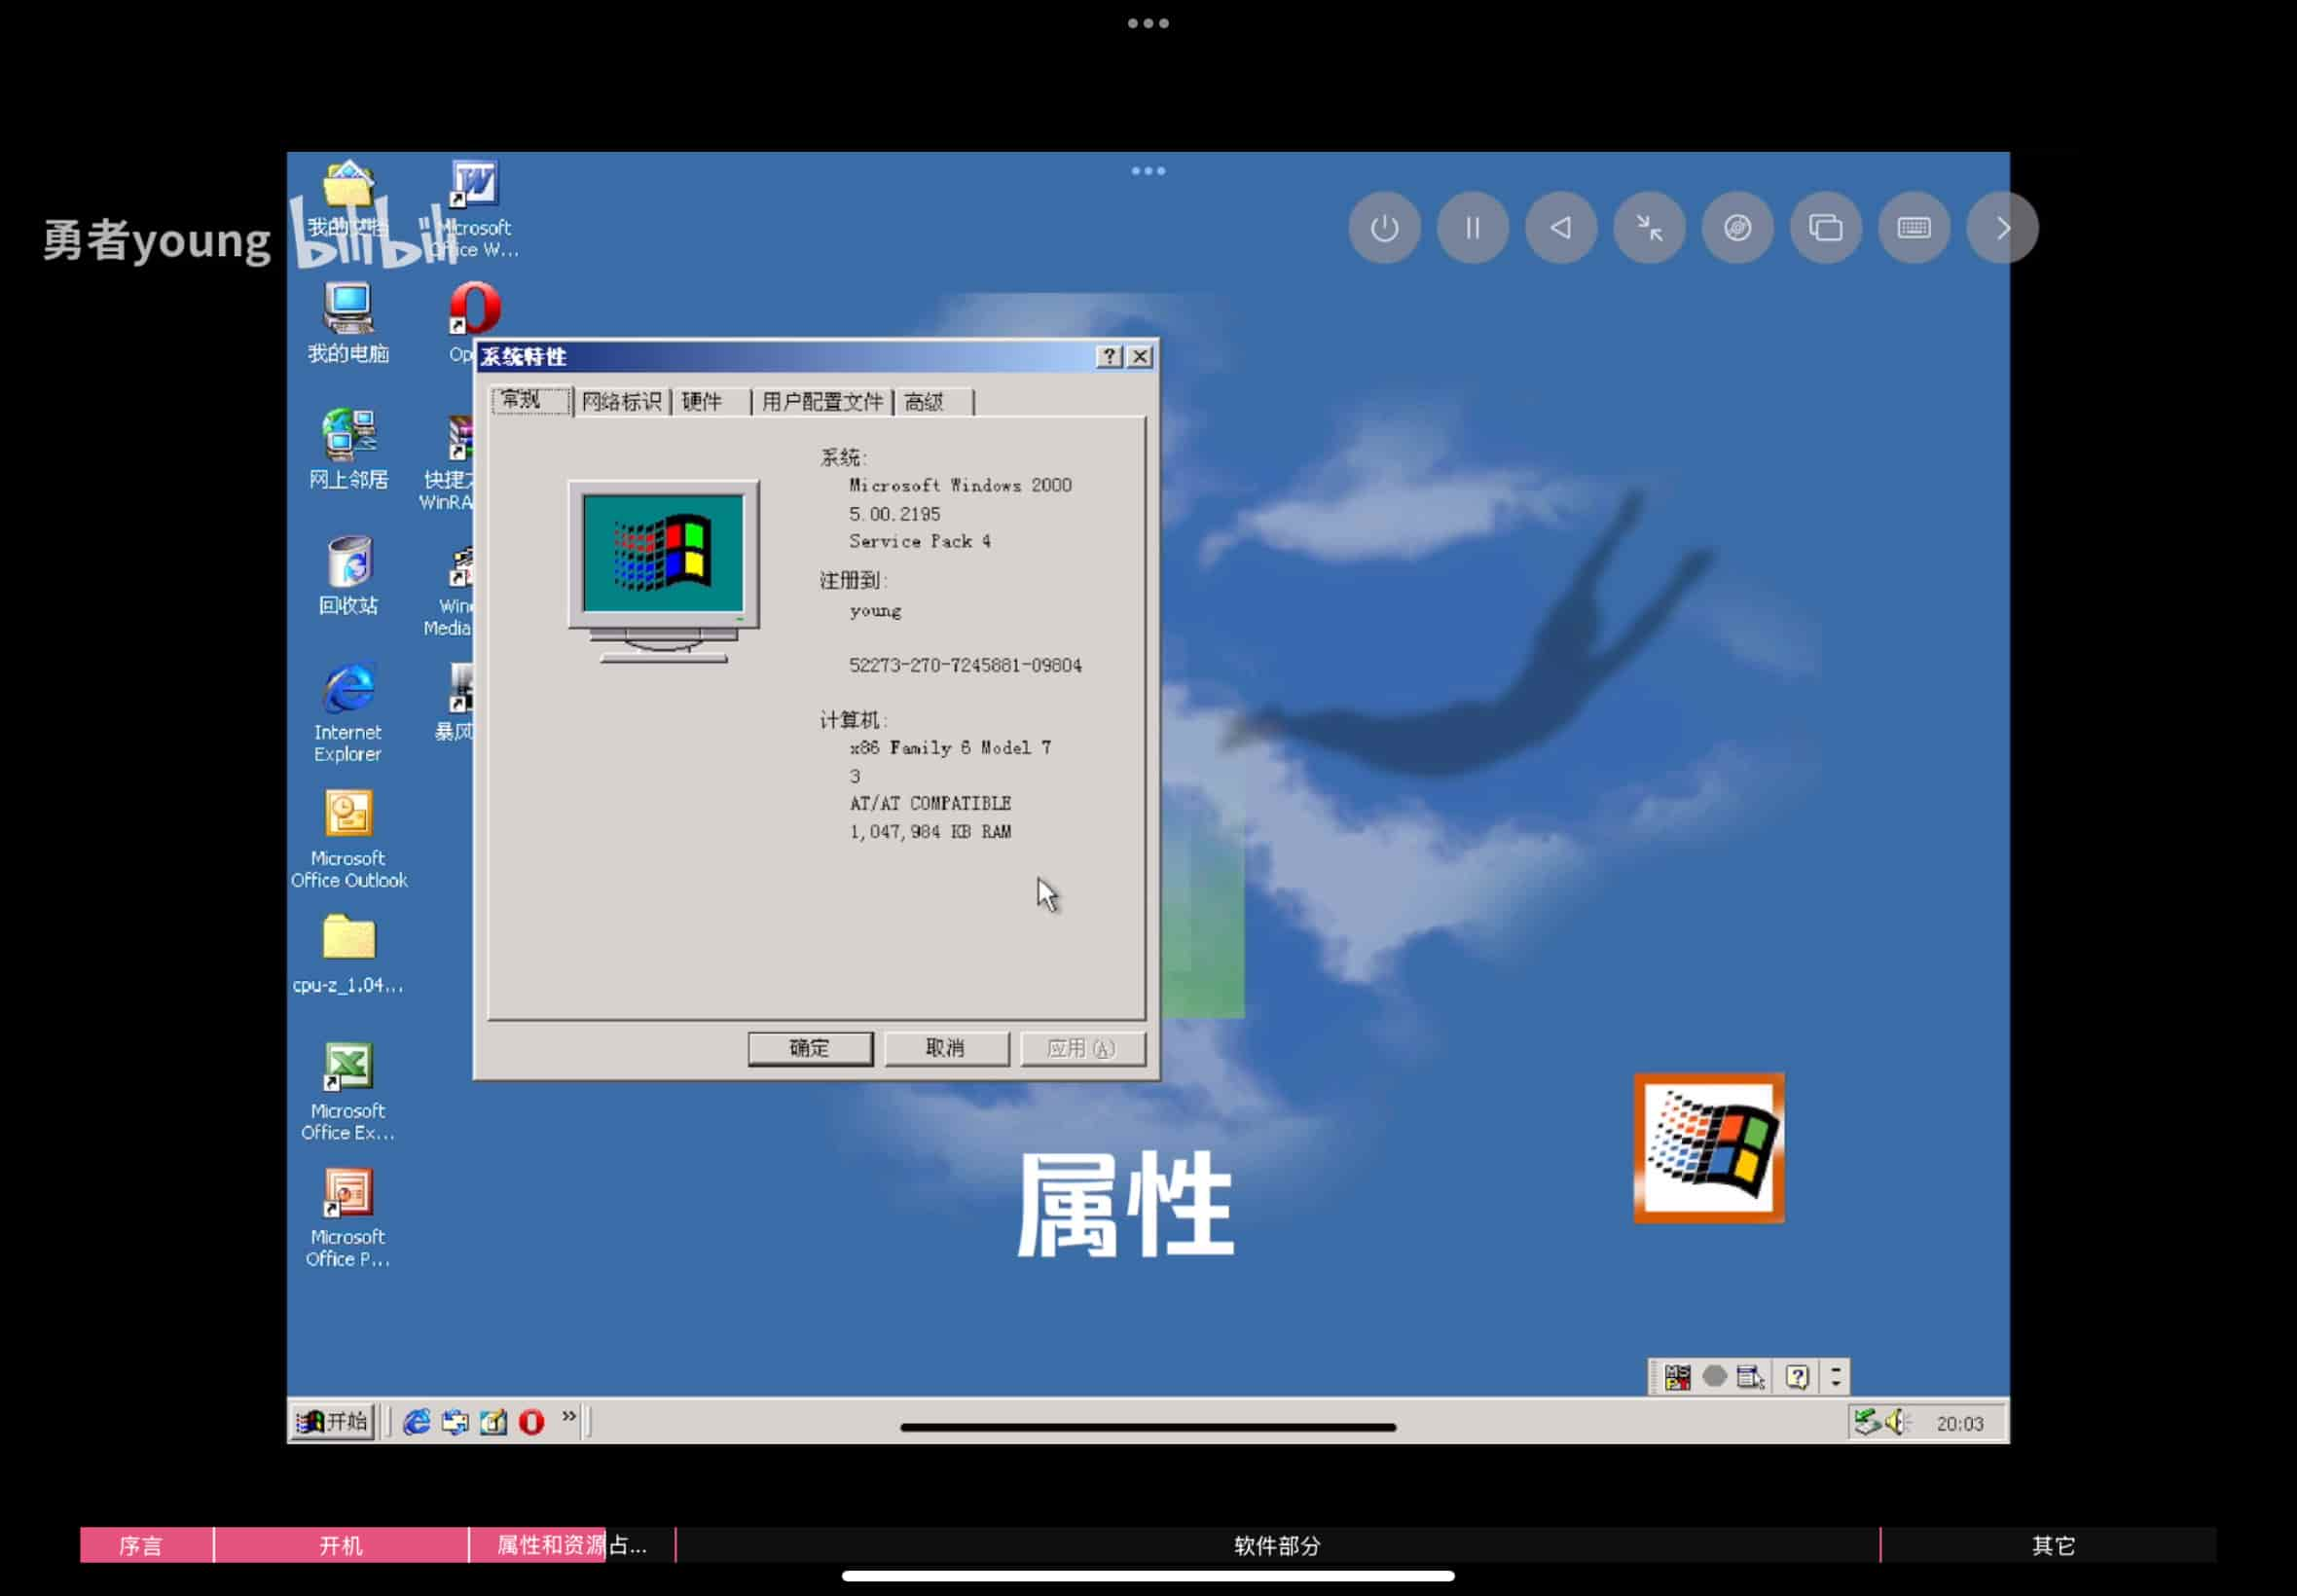
Task: Click the IME soft keyboard icon
Action: [x=1750, y=1377]
